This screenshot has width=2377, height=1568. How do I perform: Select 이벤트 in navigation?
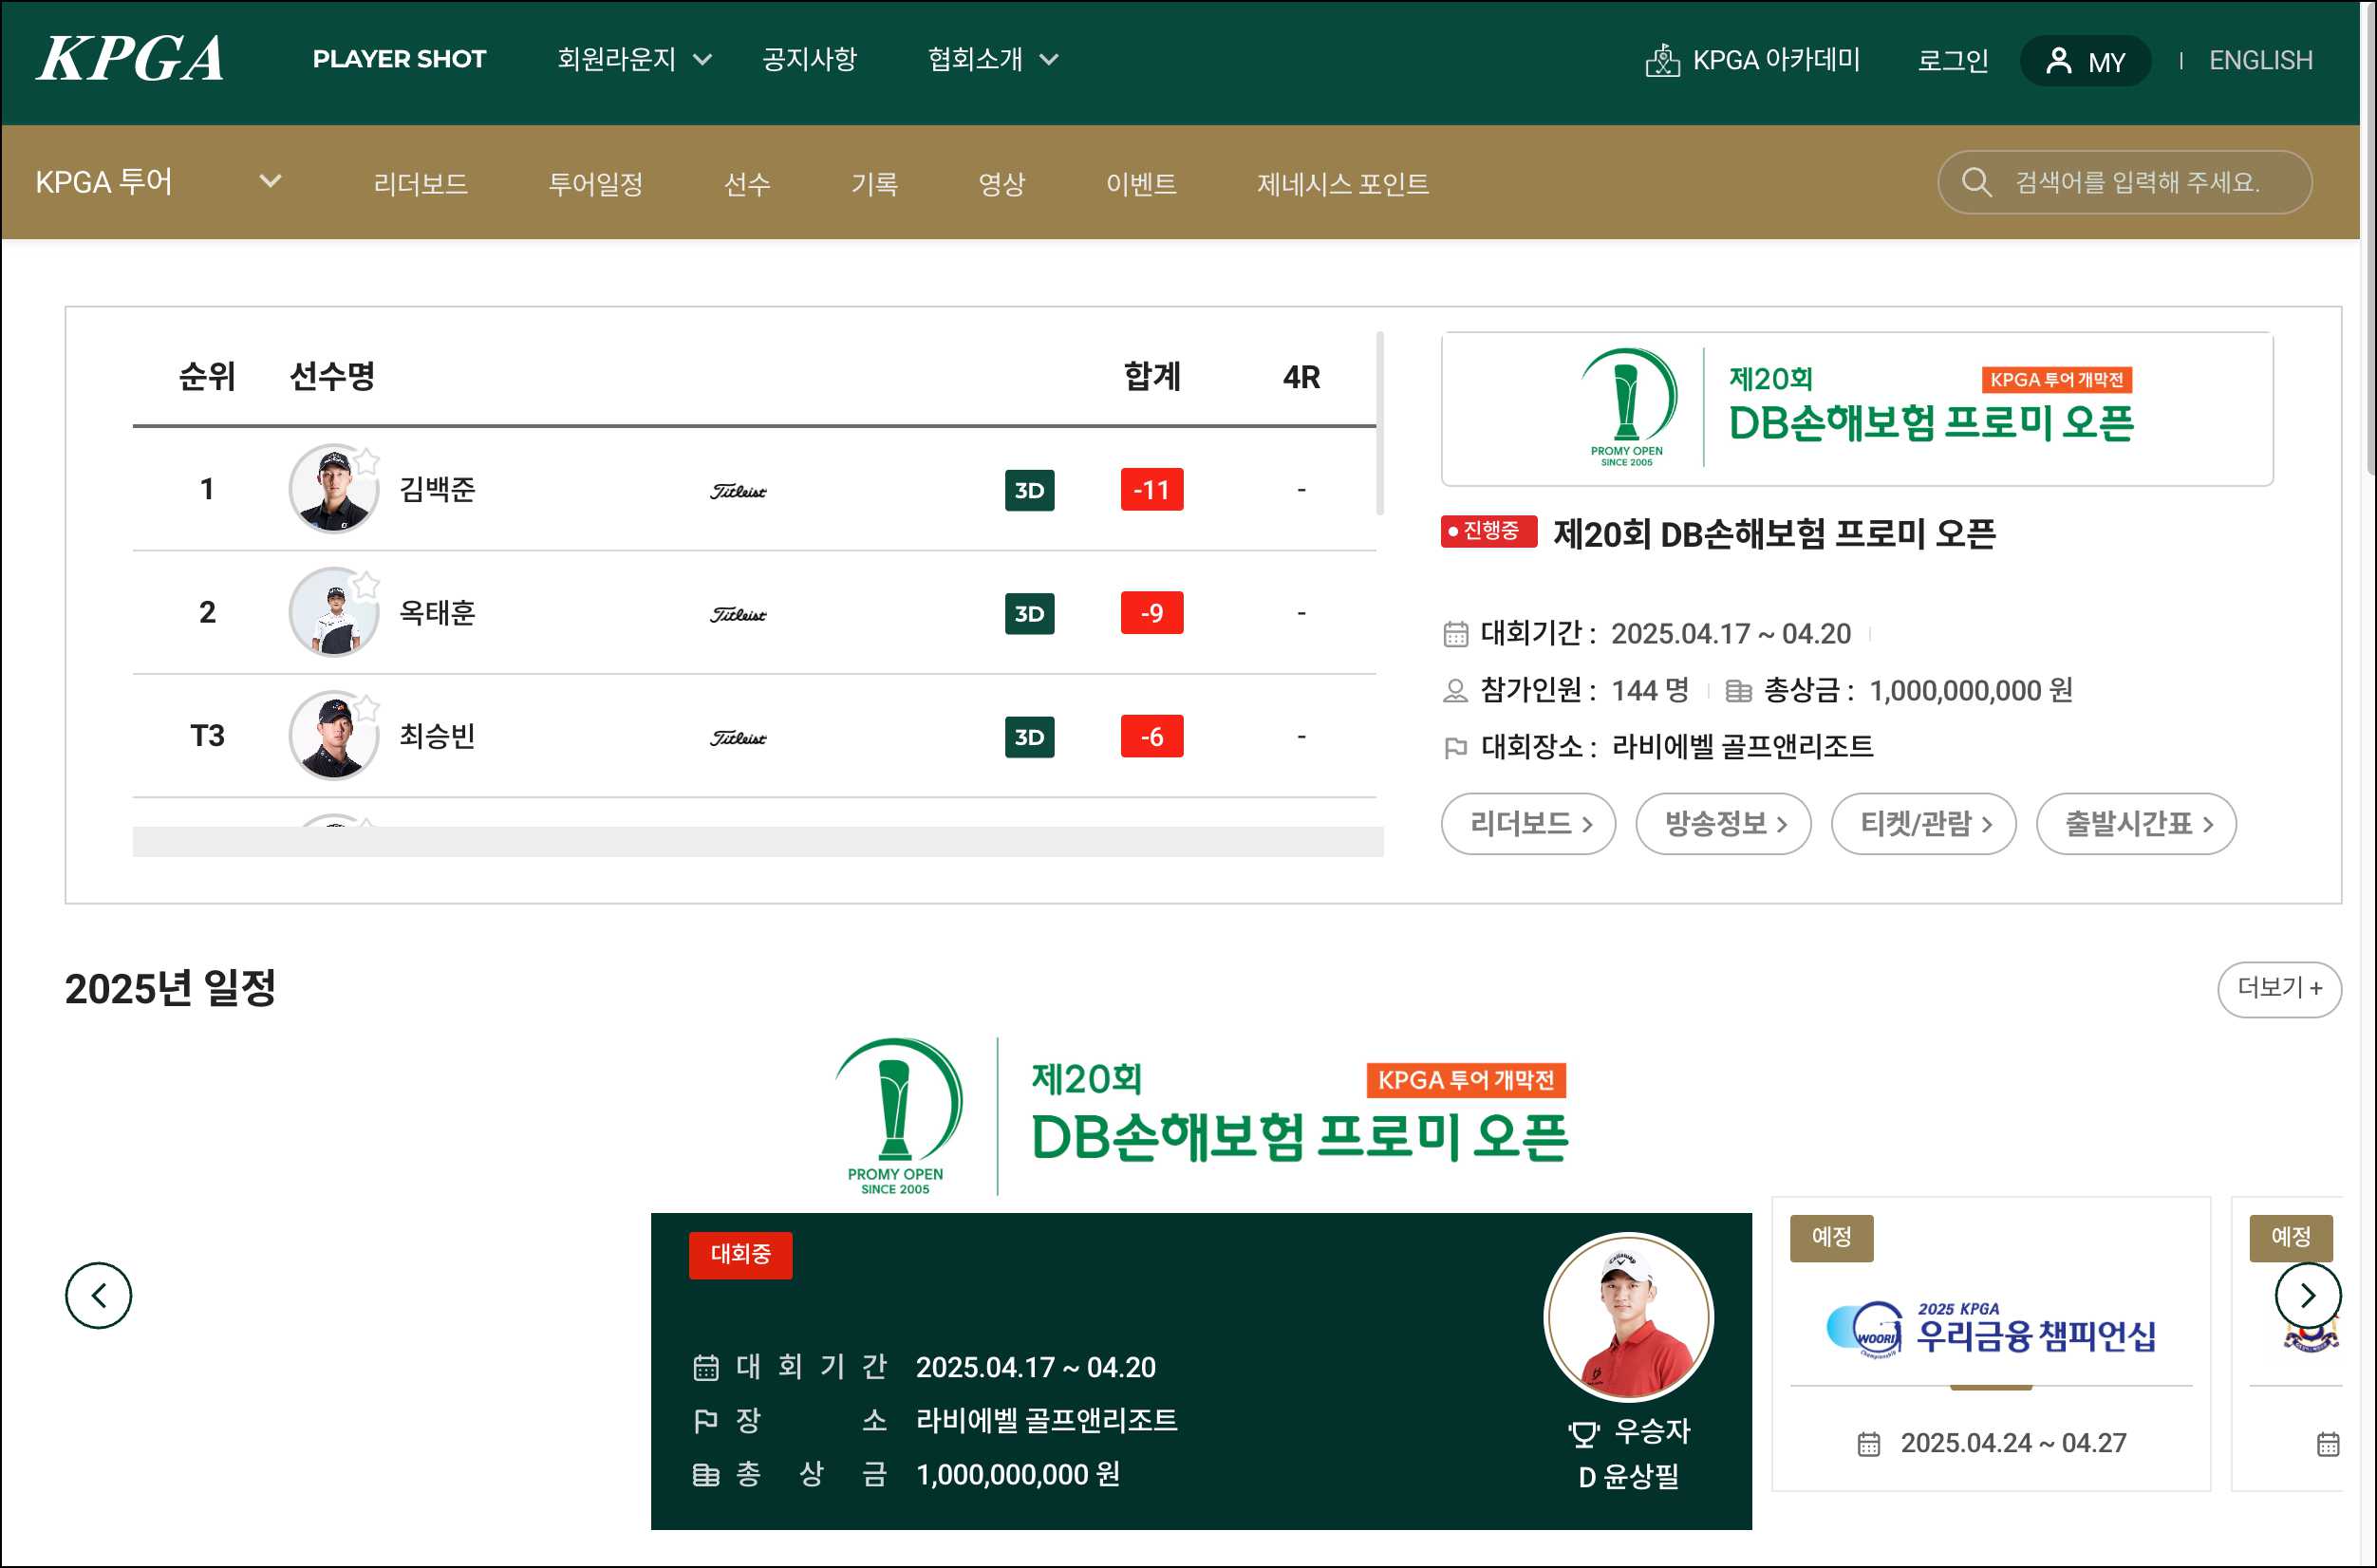pyautogui.click(x=1141, y=184)
